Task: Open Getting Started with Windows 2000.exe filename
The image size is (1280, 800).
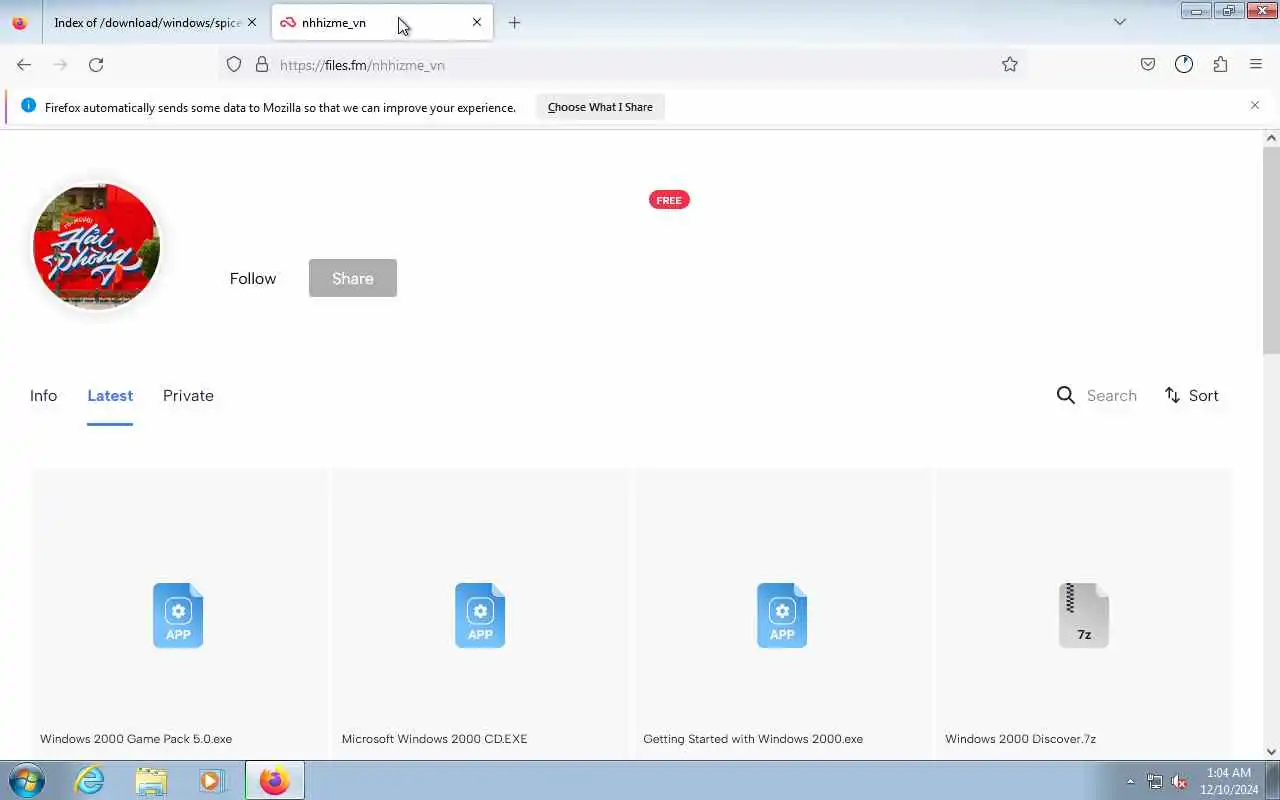Action: (x=753, y=739)
